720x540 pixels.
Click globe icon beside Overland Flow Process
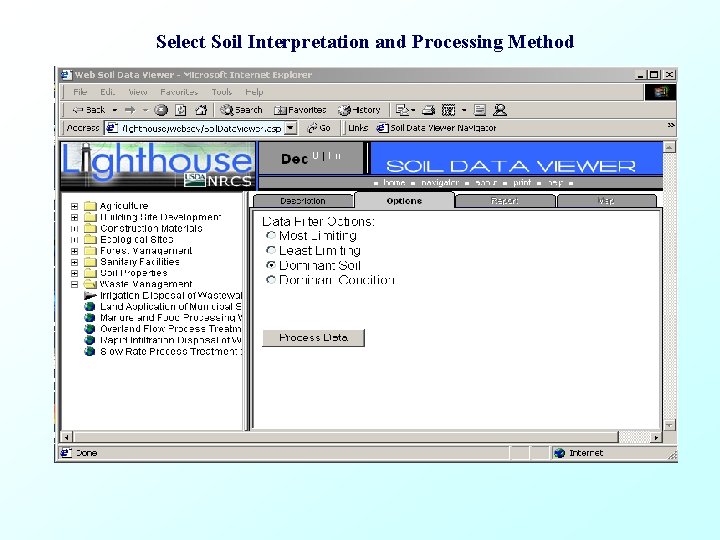click(90, 329)
